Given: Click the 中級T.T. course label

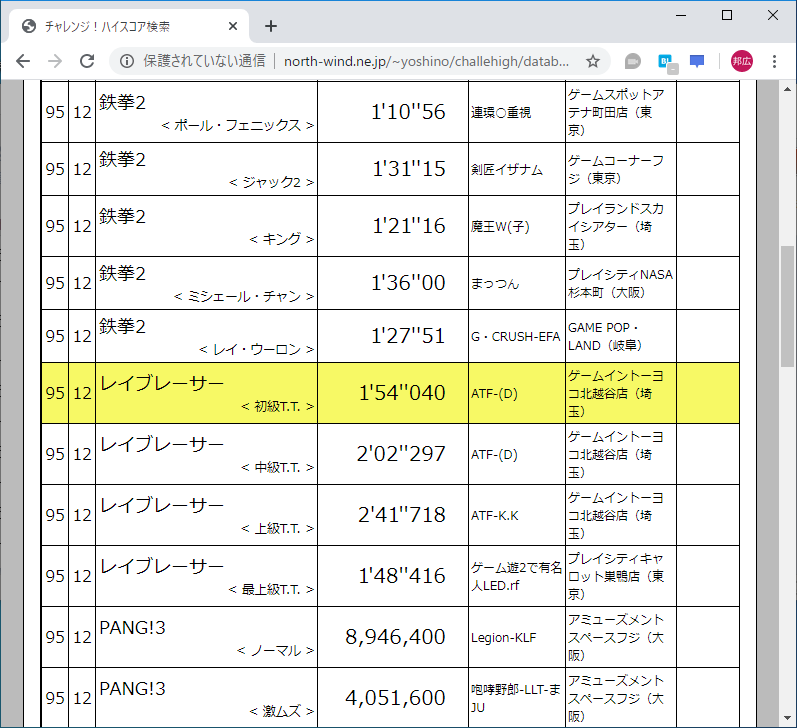Looking at the screenshot, I should 278,468.
